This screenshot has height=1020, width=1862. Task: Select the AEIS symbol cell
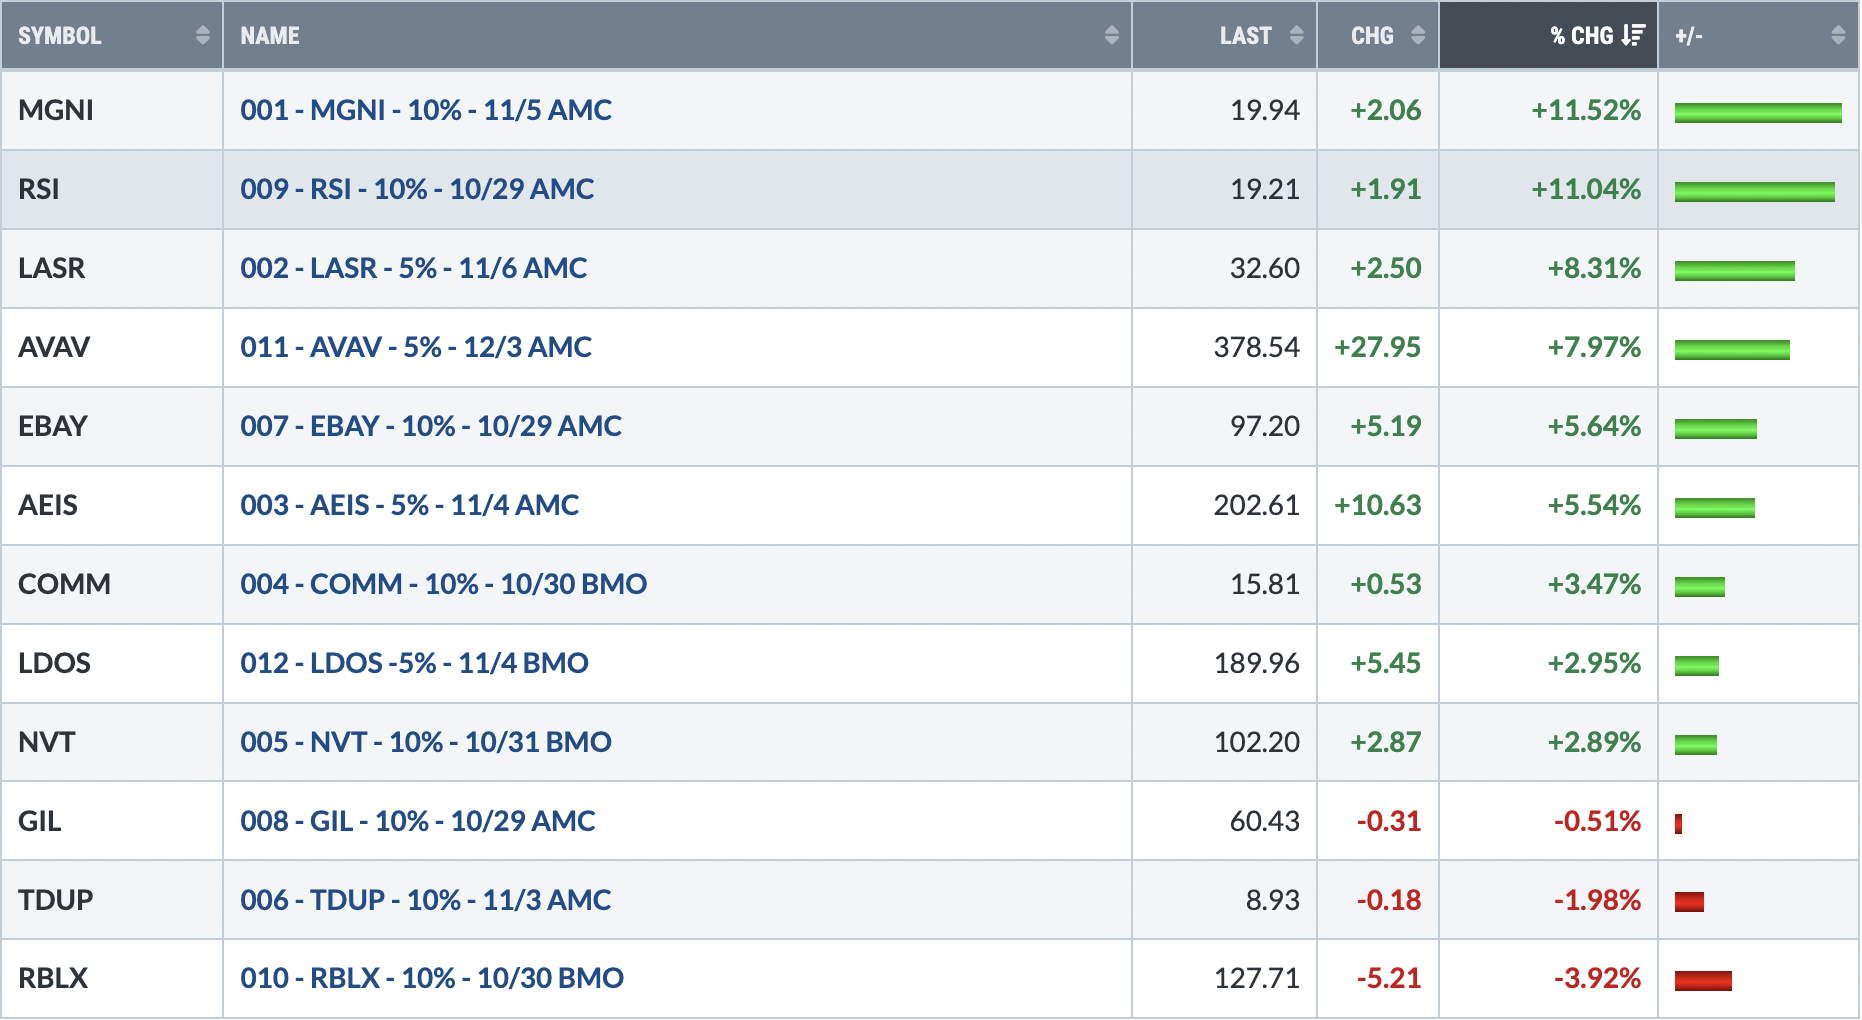(x=112, y=505)
